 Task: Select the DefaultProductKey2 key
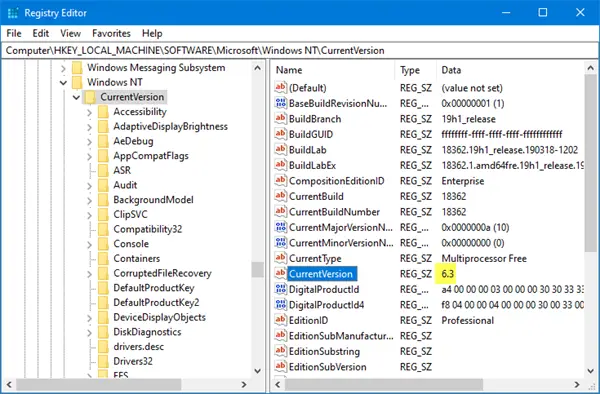[156, 302]
